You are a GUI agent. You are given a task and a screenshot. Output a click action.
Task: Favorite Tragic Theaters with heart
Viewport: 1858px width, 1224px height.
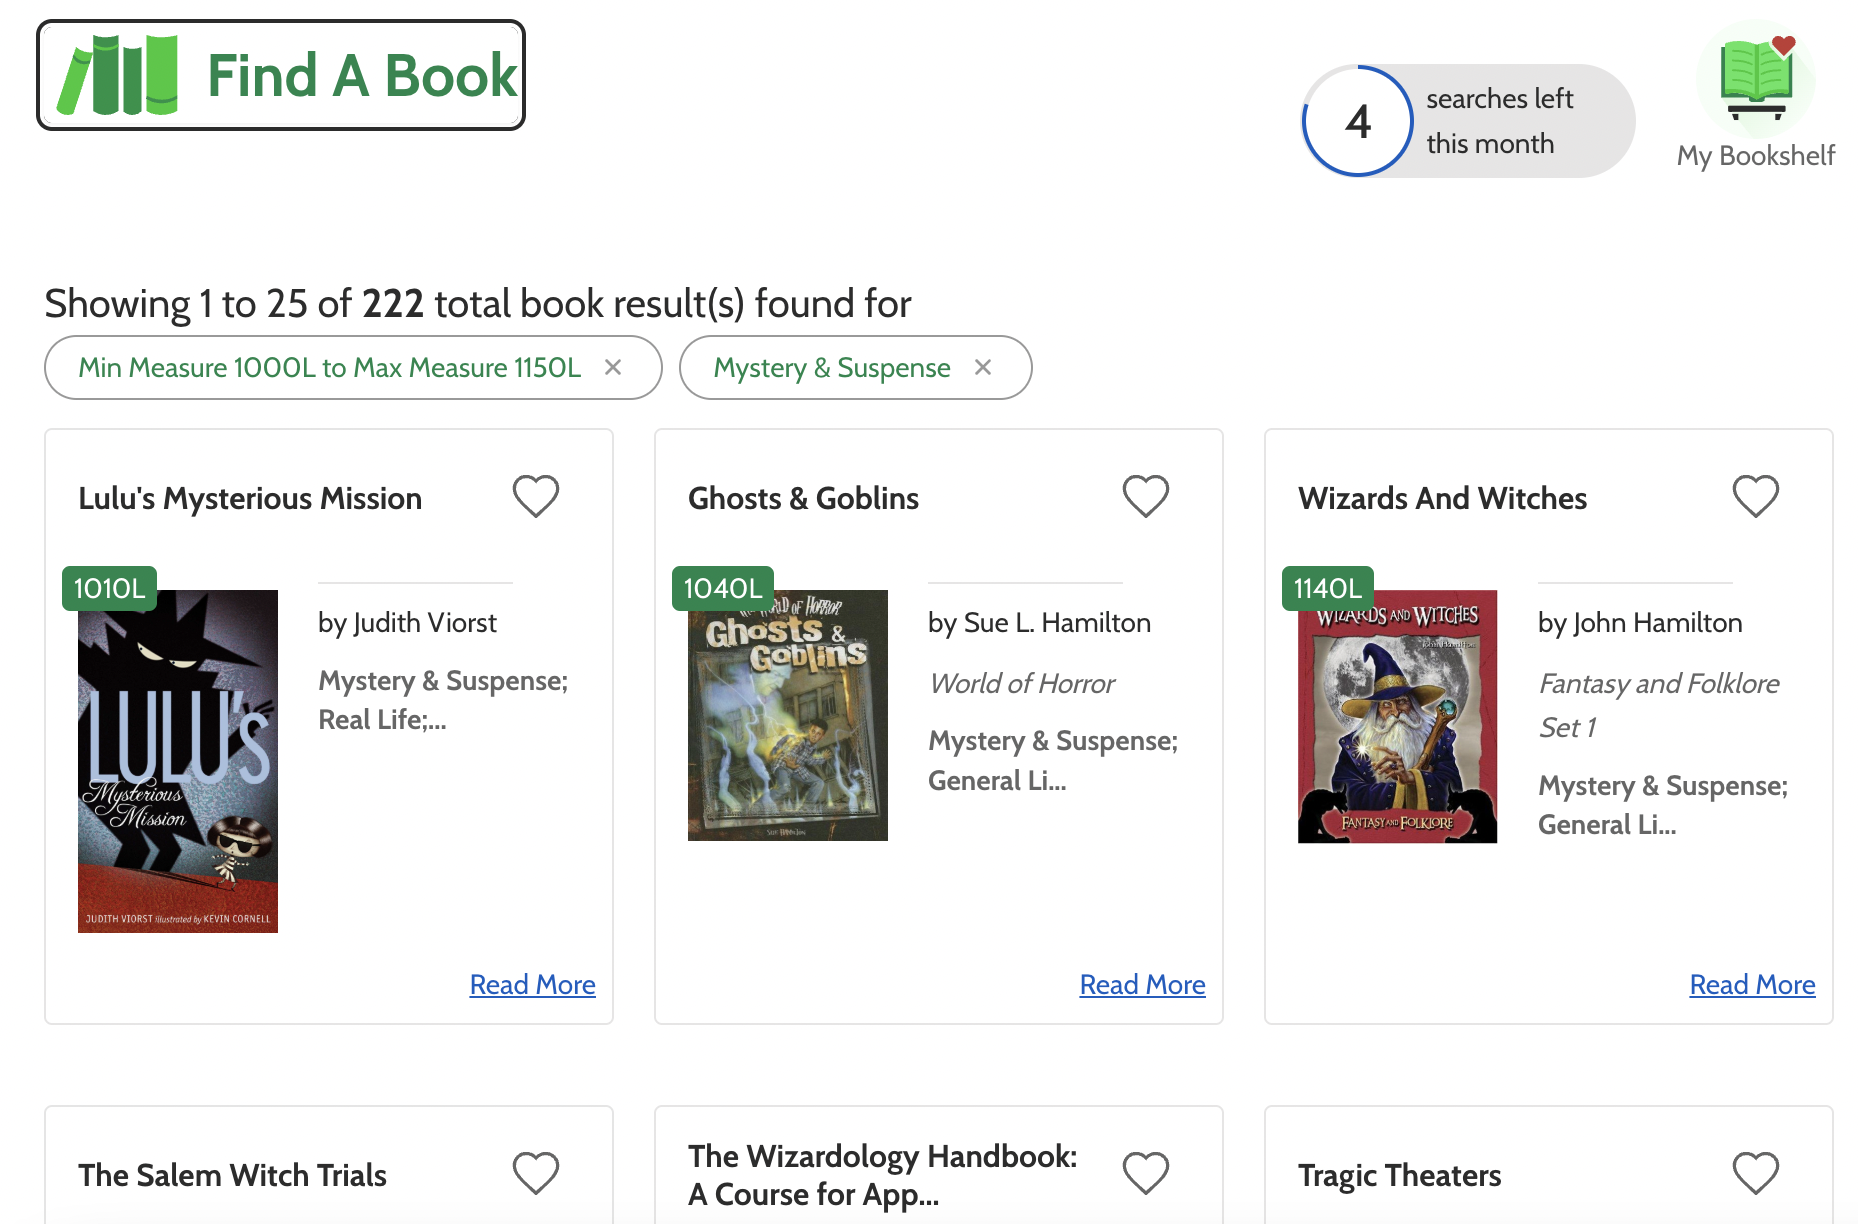pyautogui.click(x=1756, y=1173)
